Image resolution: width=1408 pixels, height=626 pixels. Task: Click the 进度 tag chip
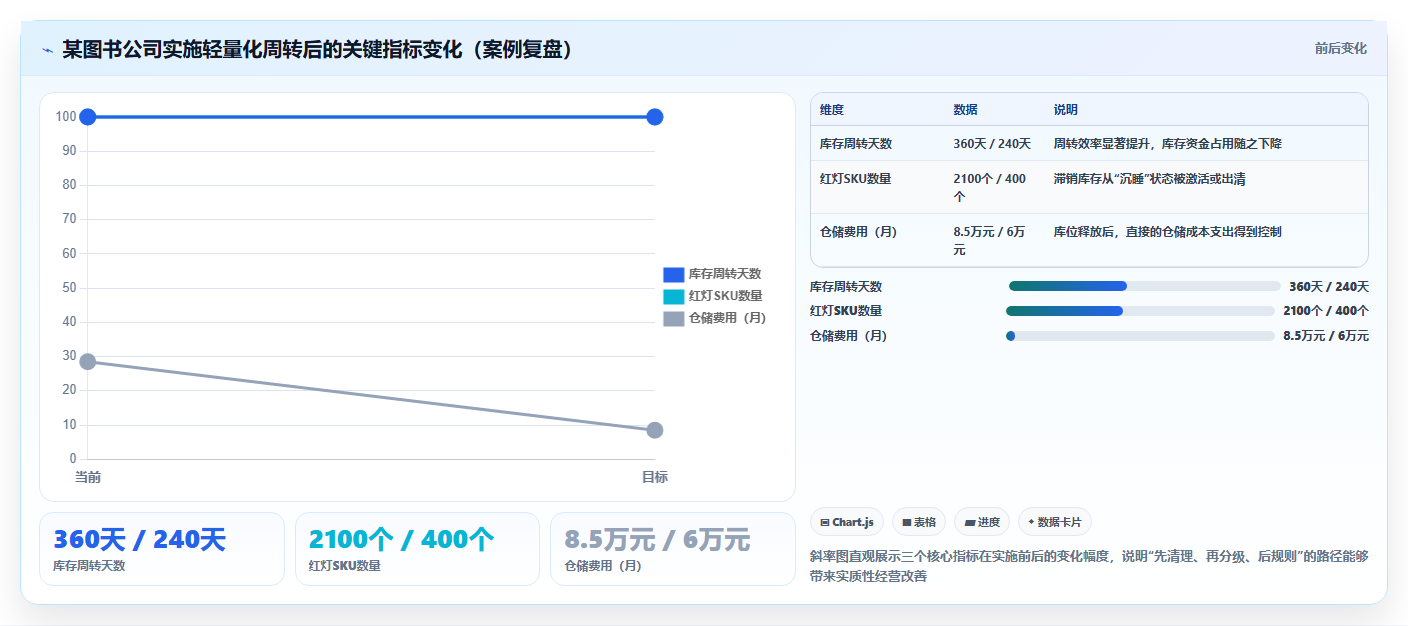(982, 522)
